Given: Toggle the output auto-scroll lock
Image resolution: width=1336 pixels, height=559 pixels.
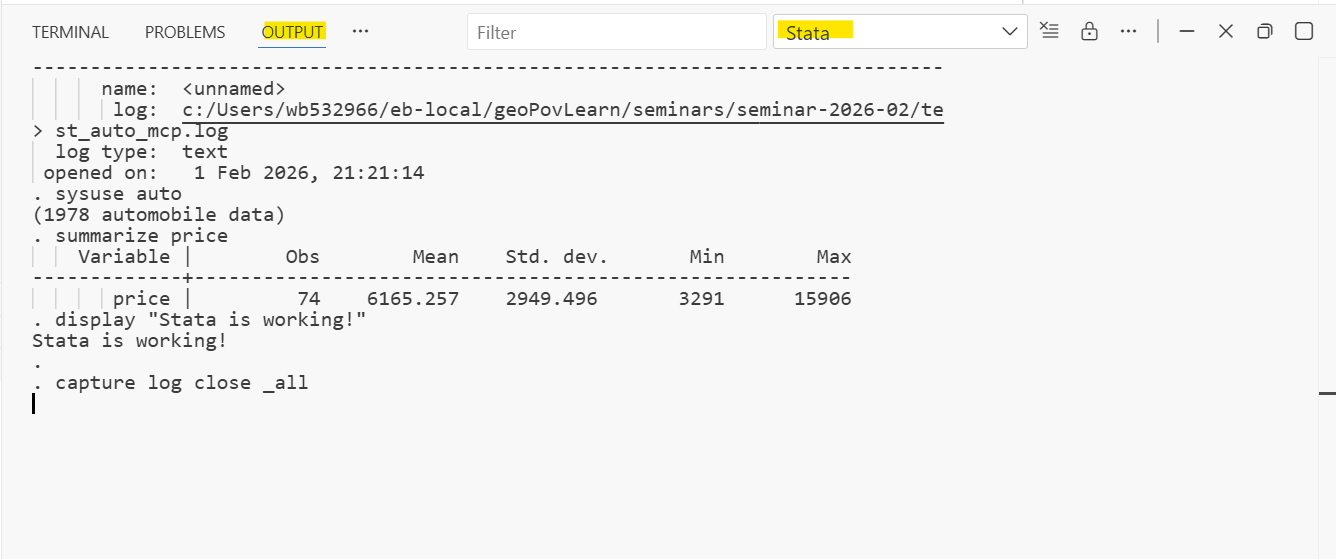Looking at the screenshot, I should [1089, 31].
